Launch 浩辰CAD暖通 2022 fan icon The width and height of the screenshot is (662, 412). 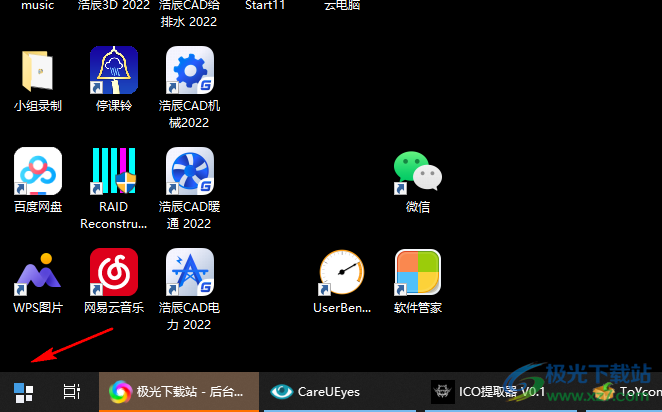pyautogui.click(x=190, y=171)
